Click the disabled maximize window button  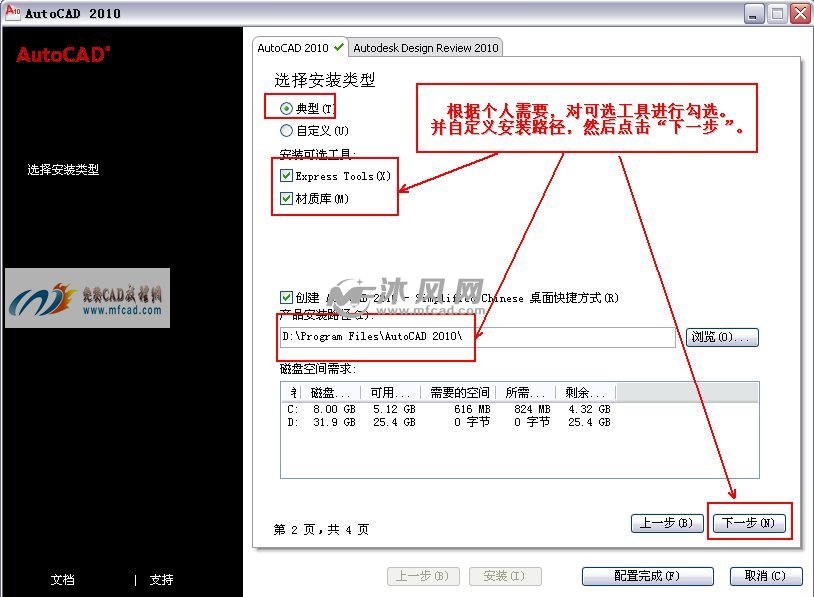(777, 13)
